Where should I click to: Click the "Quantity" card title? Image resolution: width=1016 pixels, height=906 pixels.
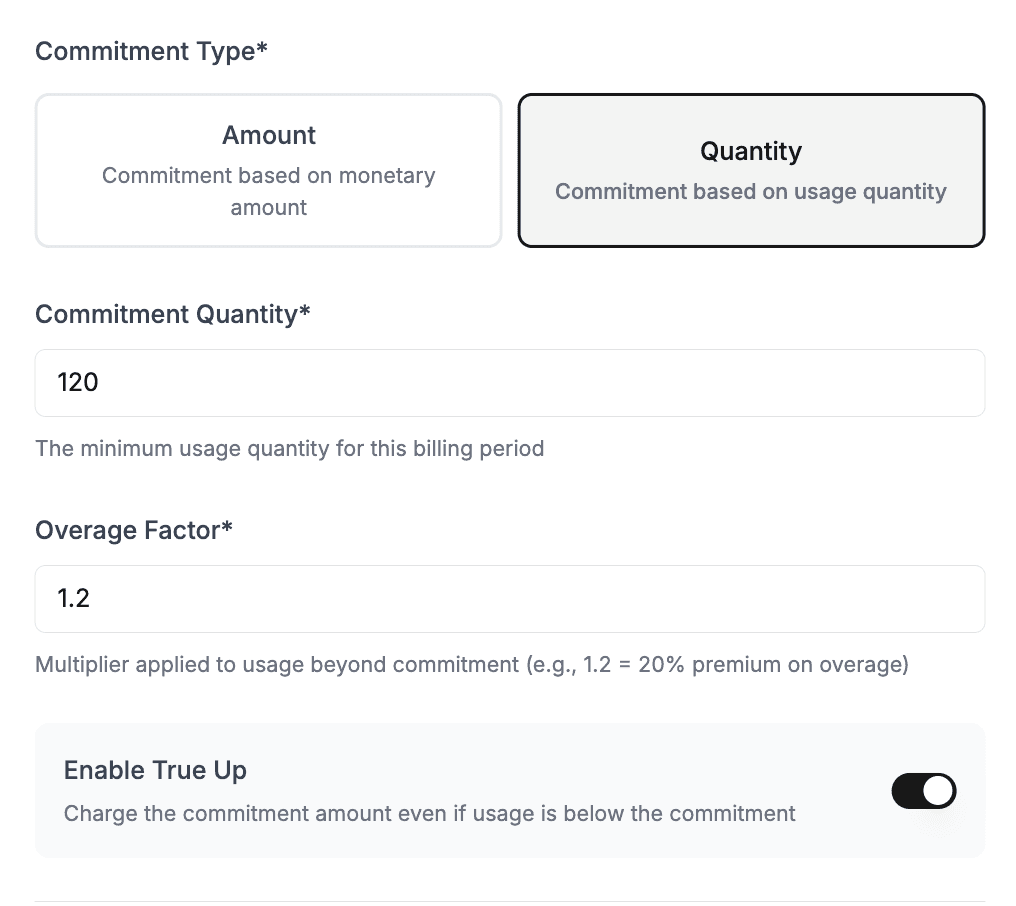click(x=750, y=151)
